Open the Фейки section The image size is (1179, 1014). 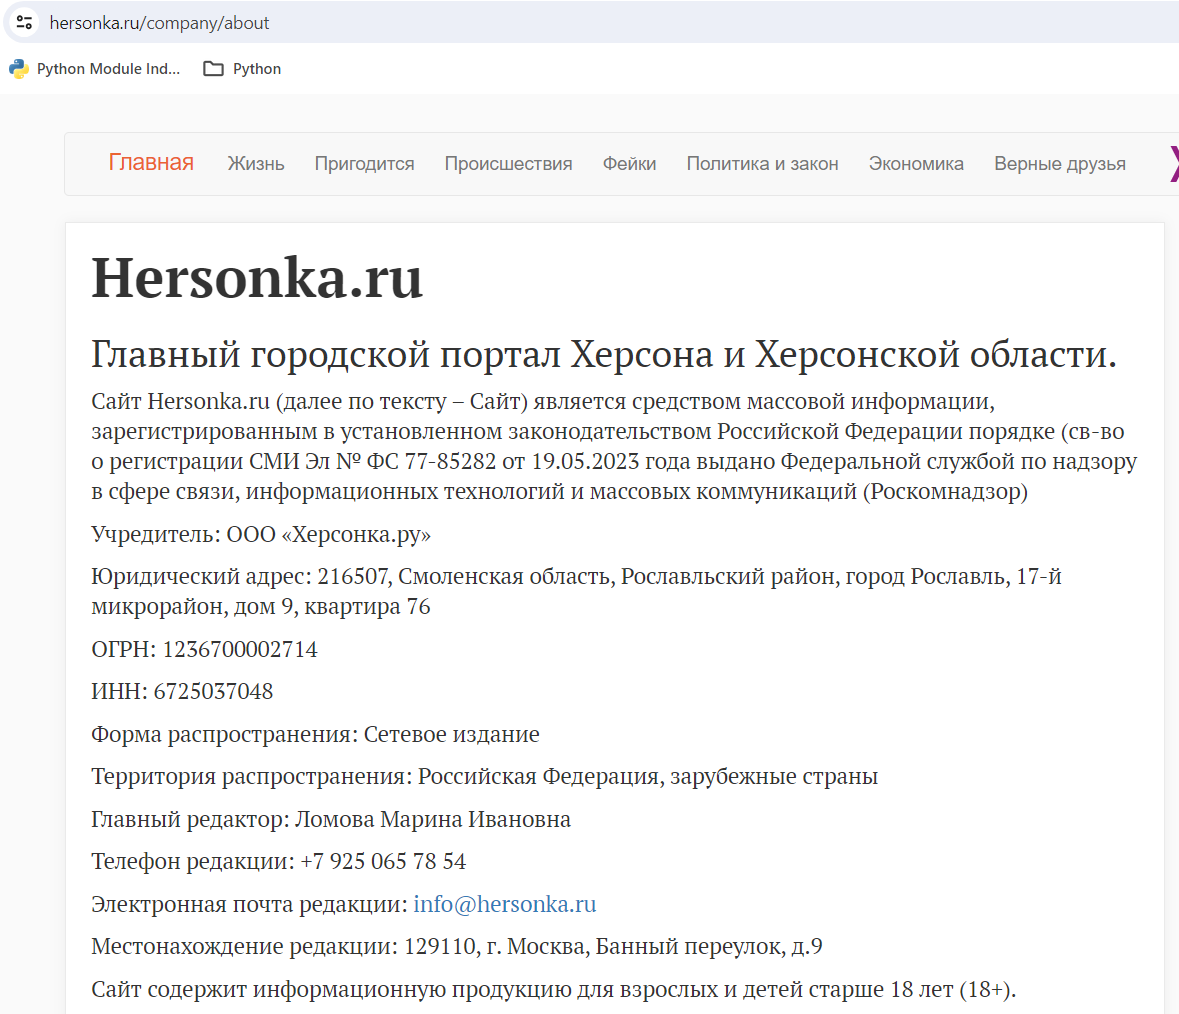coord(629,164)
